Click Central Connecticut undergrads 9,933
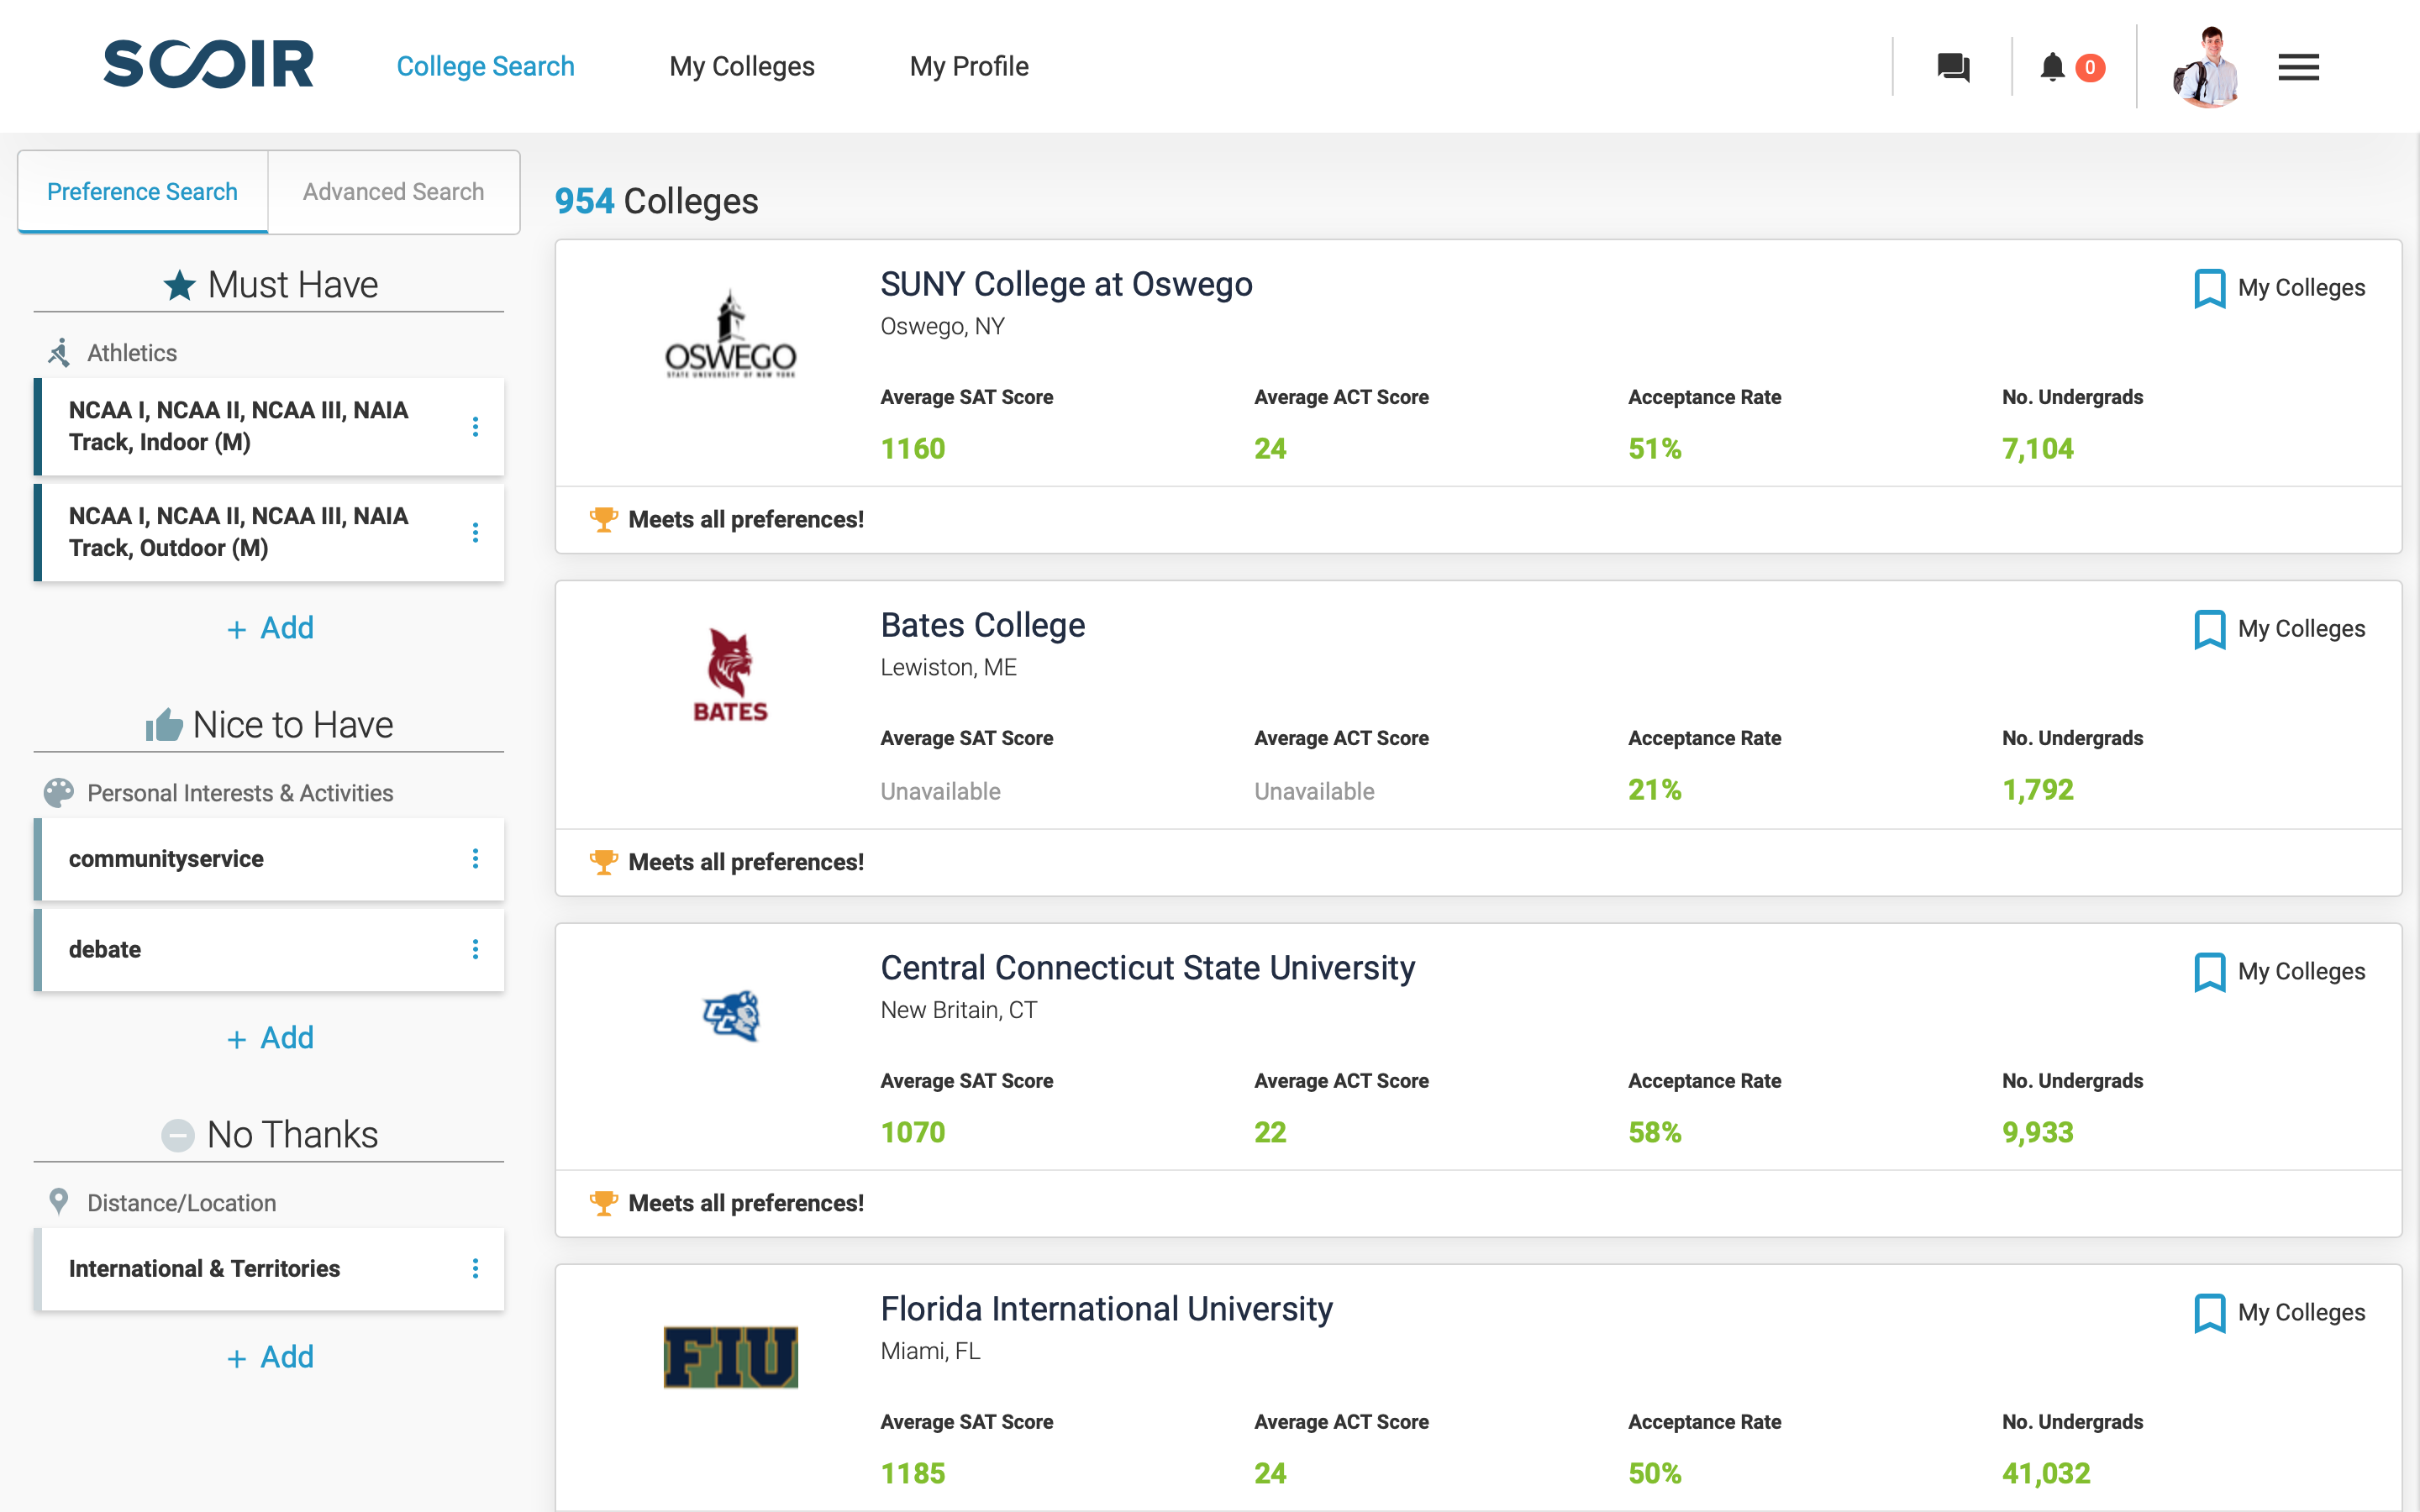 point(2038,1132)
